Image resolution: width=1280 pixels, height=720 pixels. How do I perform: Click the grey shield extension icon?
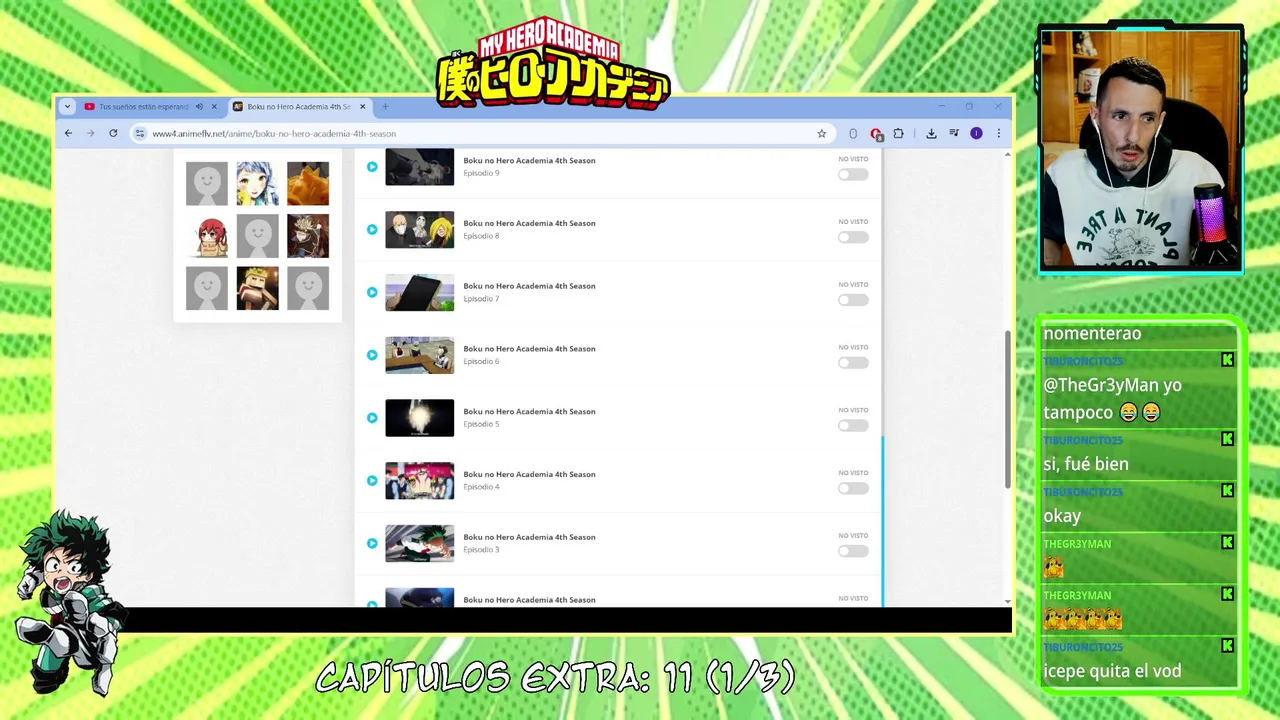[x=853, y=133]
